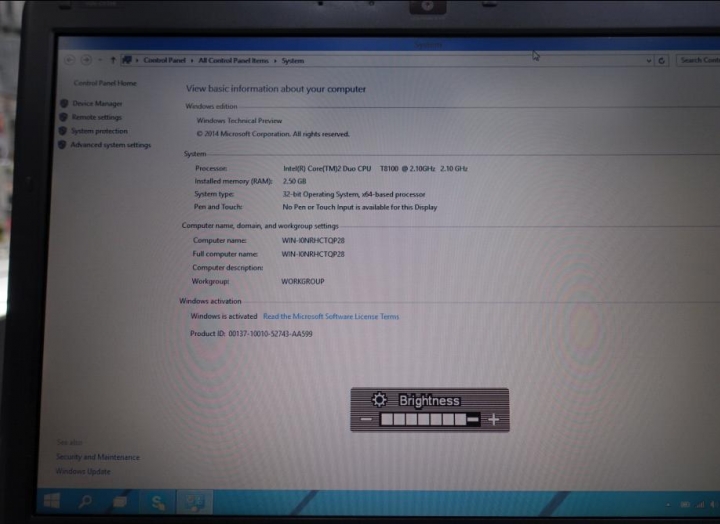Image resolution: width=720 pixels, height=524 pixels.
Task: Open Remote settings
Action: pos(96,117)
